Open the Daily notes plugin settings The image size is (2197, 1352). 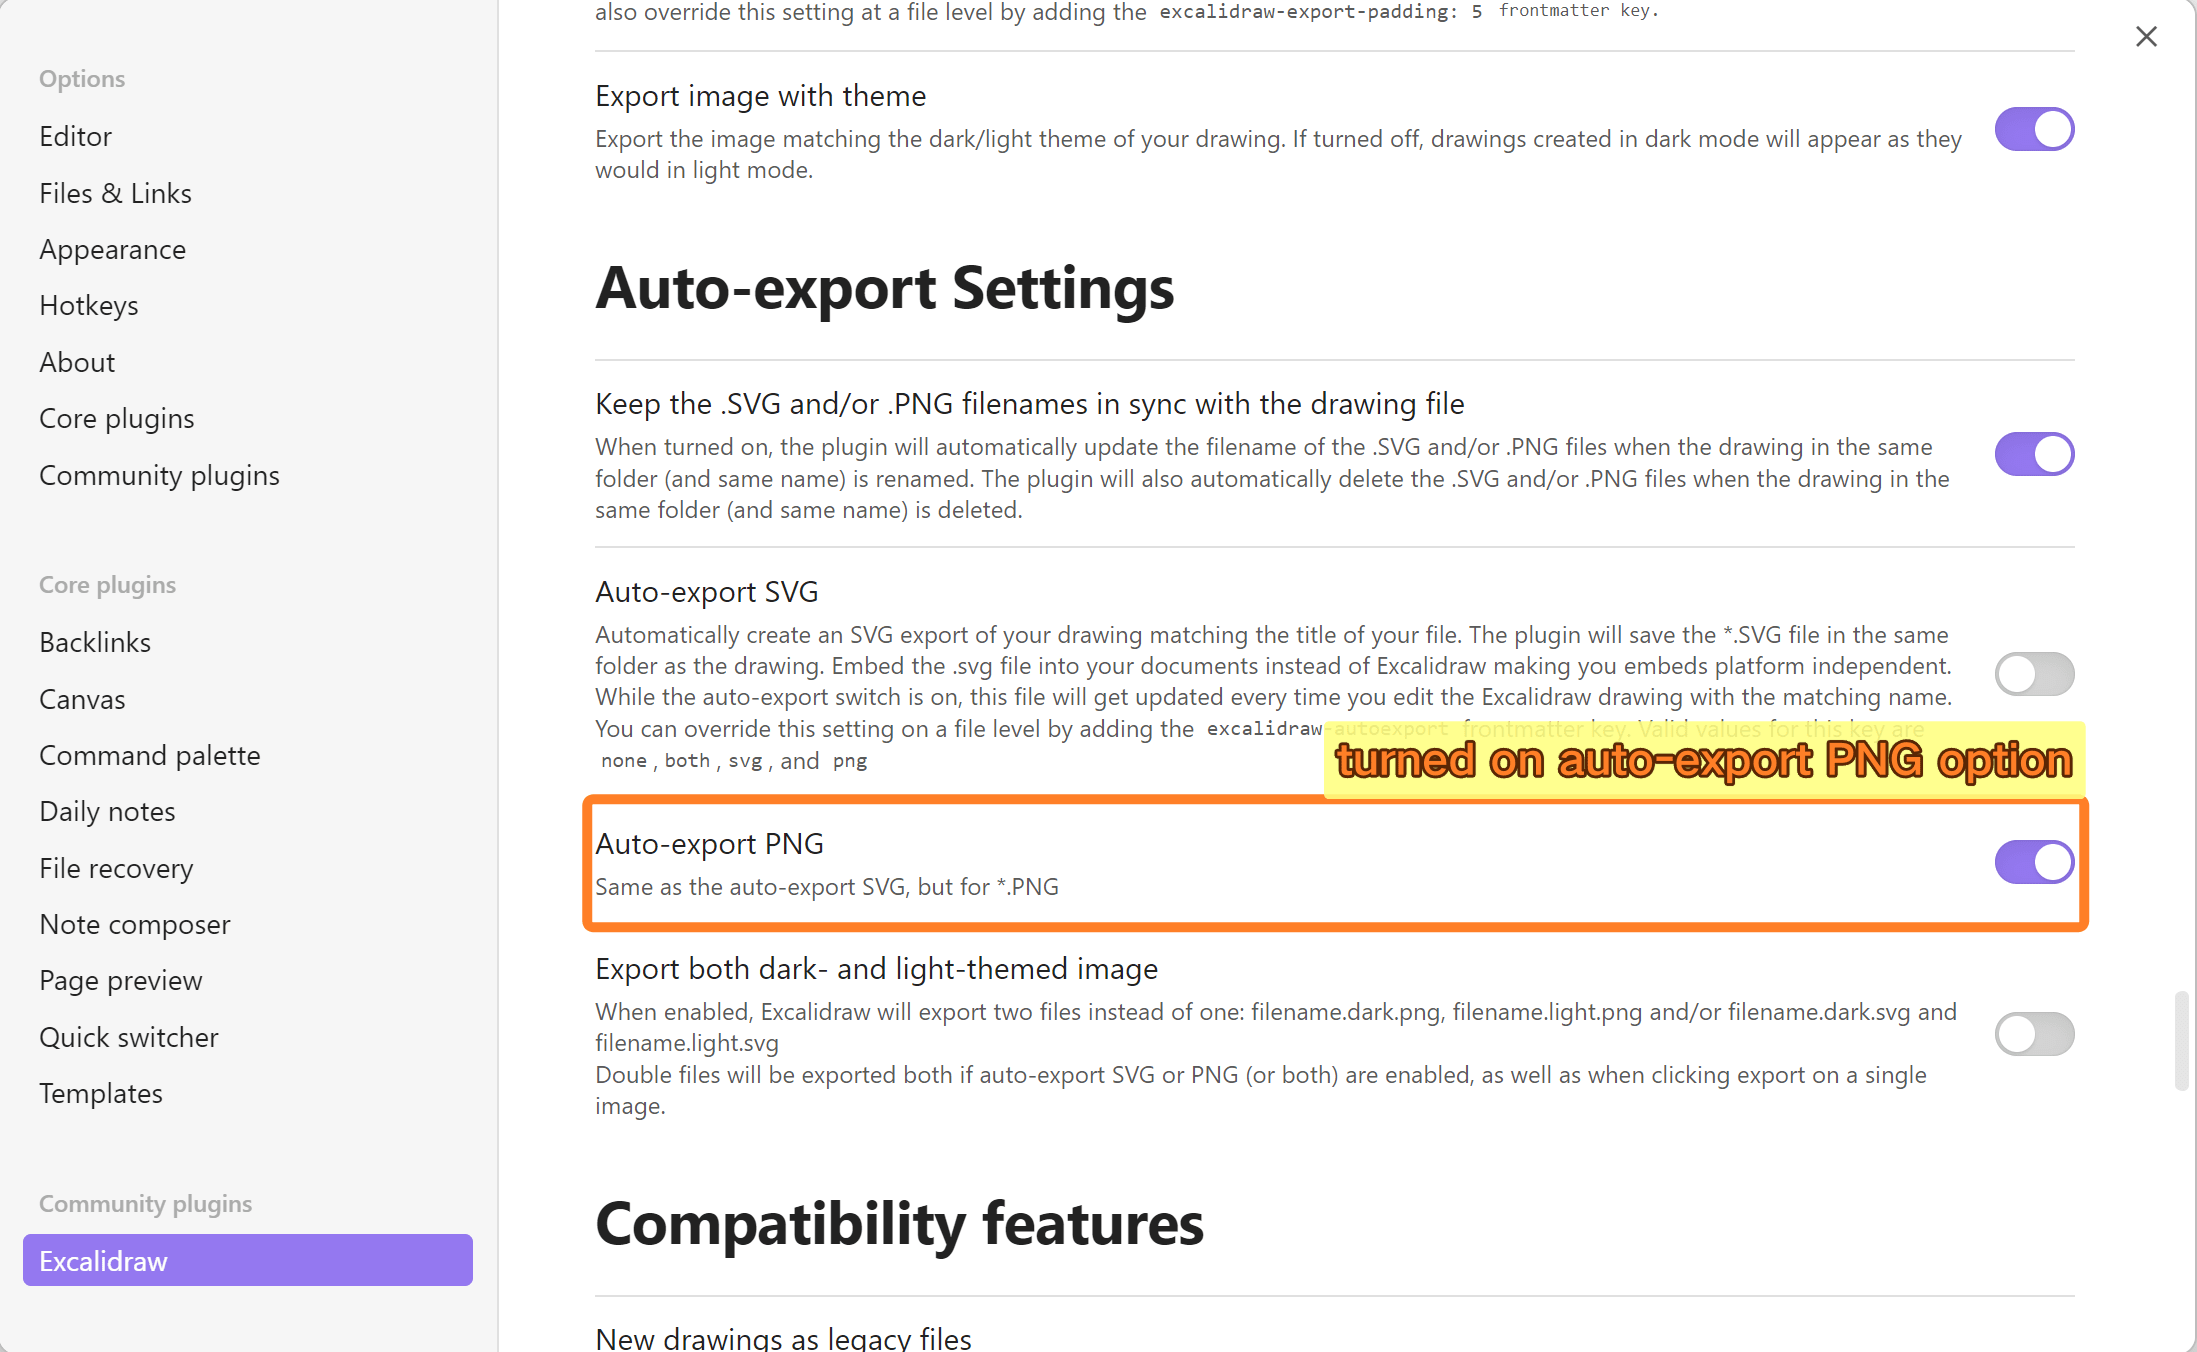tap(107, 811)
